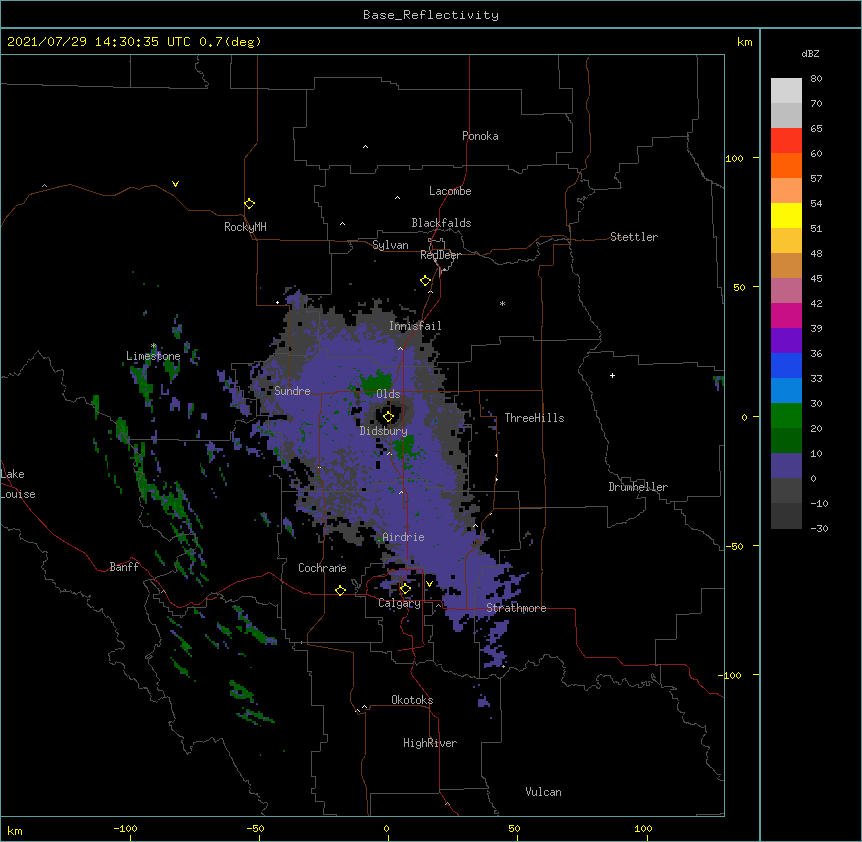Click the Cochrane town label
Image resolution: width=862 pixels, height=842 pixels.
coord(322,568)
